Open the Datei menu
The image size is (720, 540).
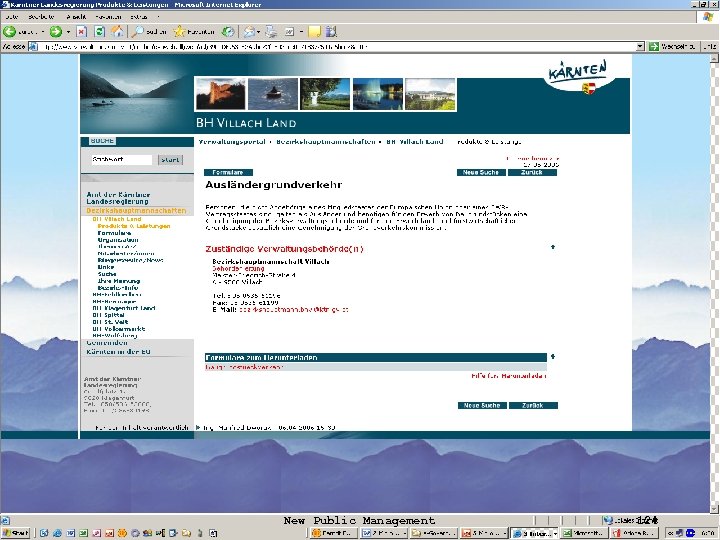12,17
